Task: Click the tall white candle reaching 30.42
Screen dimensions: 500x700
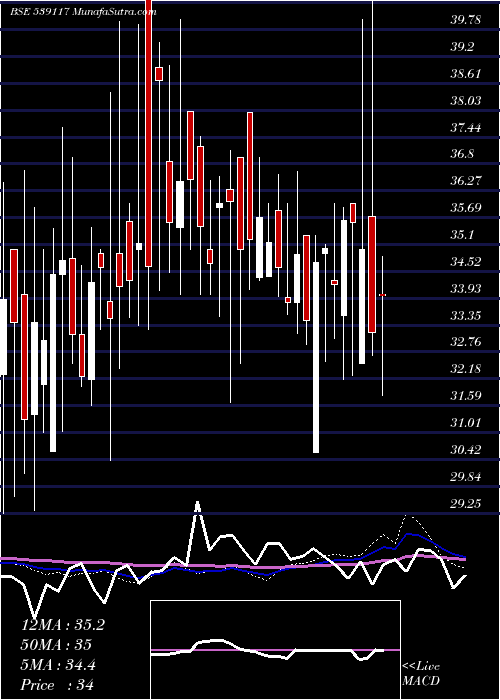Action: (x=316, y=357)
